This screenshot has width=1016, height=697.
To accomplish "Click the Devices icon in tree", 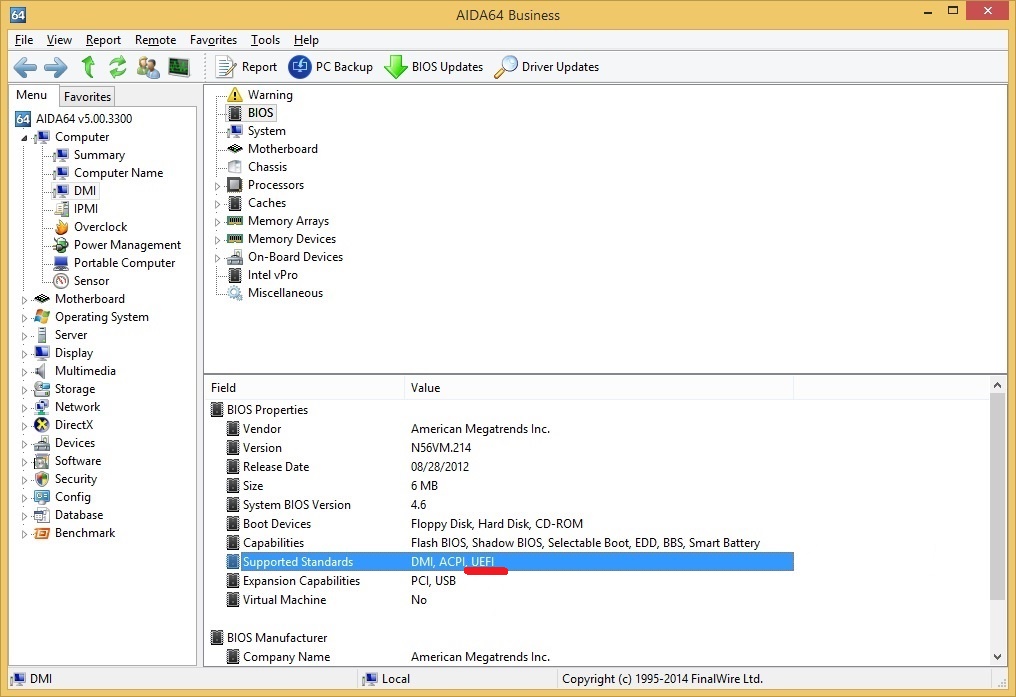I will [42, 443].
